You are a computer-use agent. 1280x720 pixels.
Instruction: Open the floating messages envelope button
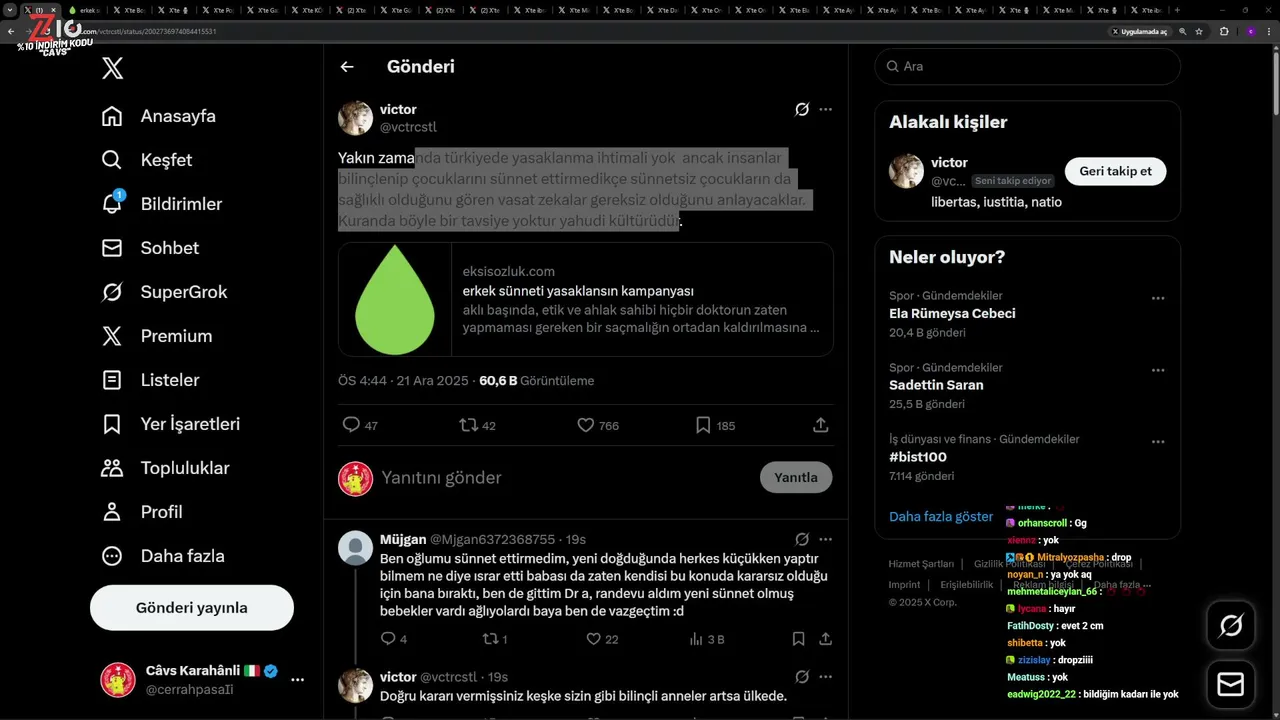pos(1231,684)
